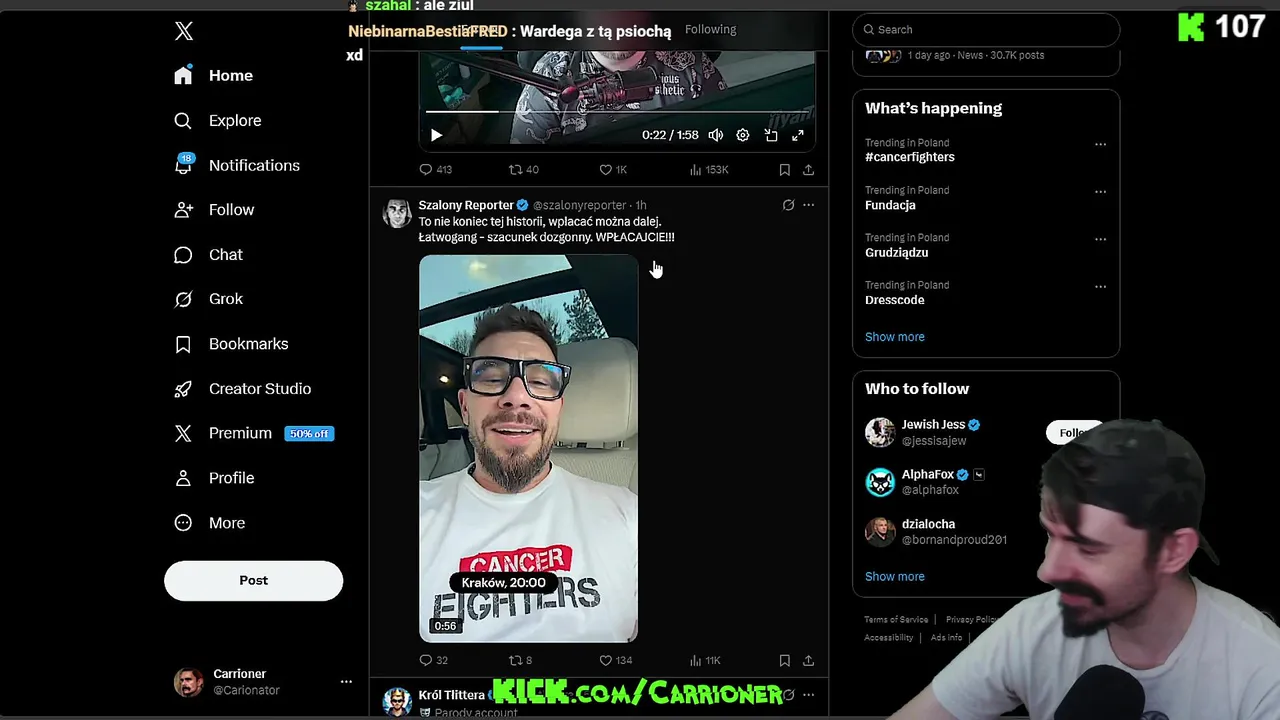Screen dimensions: 1280x720
Task: Open options for Fundacja trend
Action: (x=1100, y=192)
